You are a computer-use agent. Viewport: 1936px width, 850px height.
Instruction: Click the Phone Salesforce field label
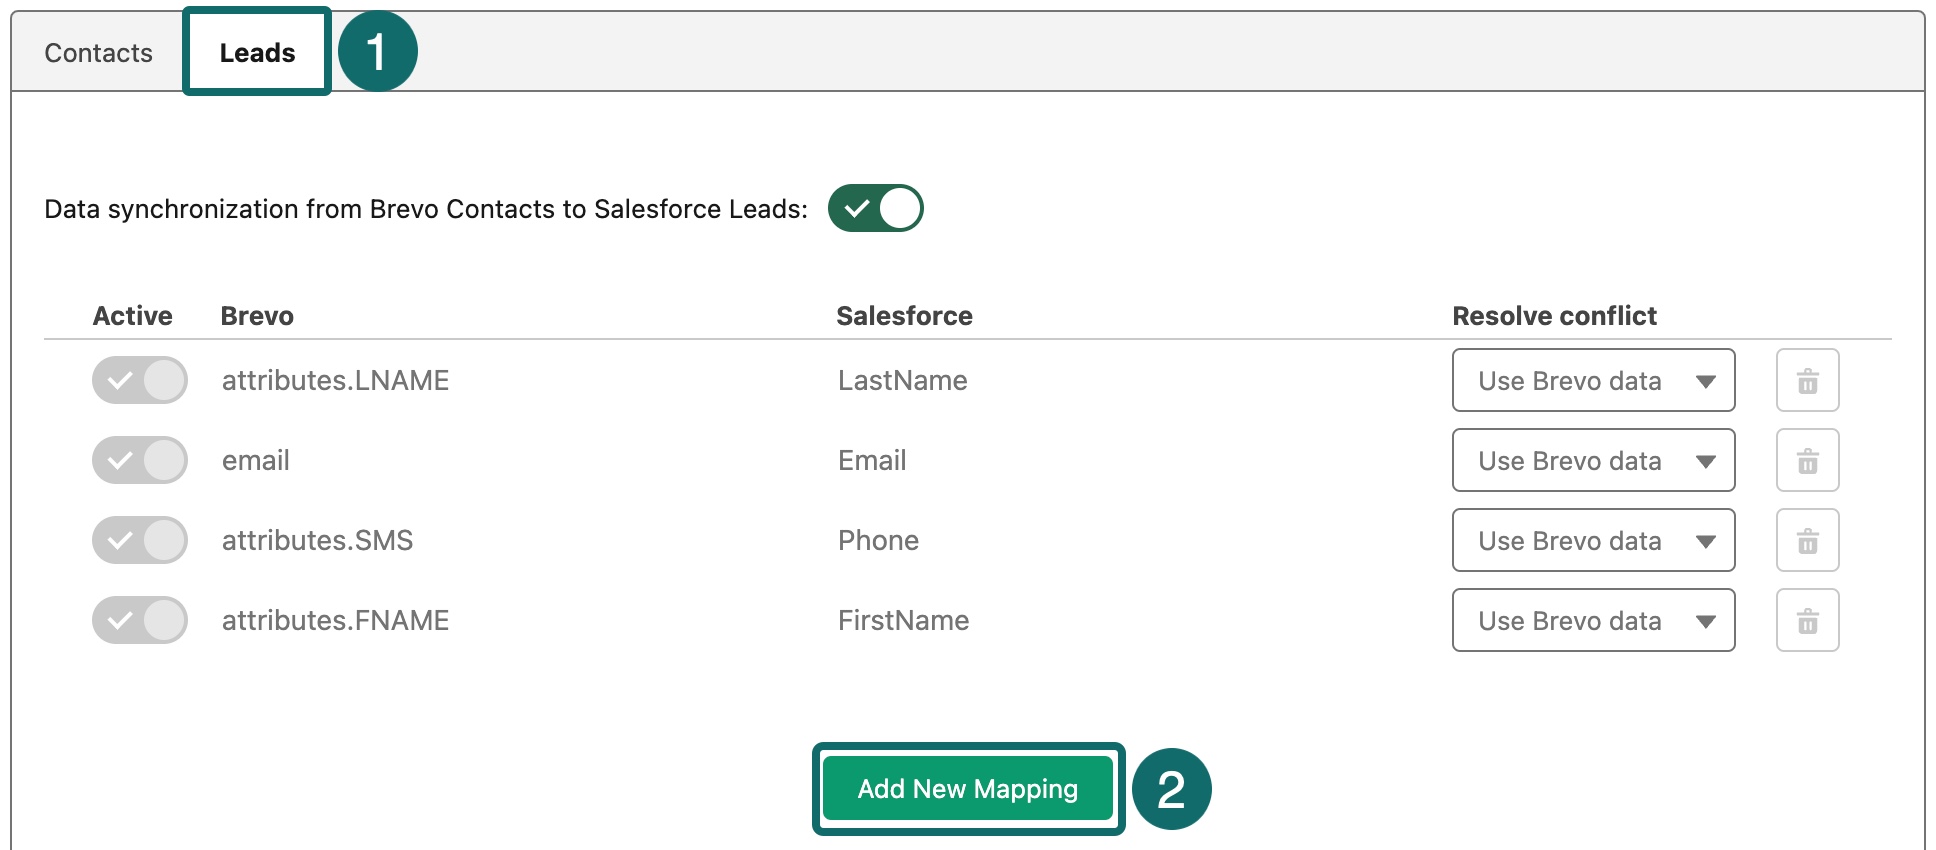[878, 540]
